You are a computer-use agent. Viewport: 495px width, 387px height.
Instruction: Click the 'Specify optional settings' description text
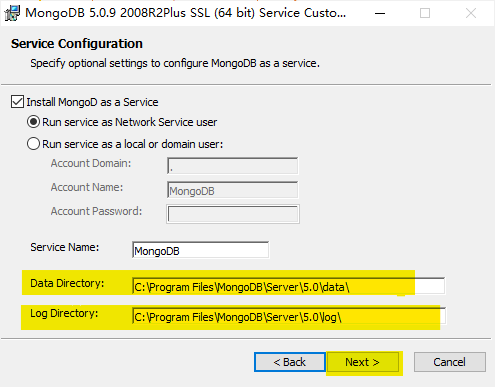[175, 63]
